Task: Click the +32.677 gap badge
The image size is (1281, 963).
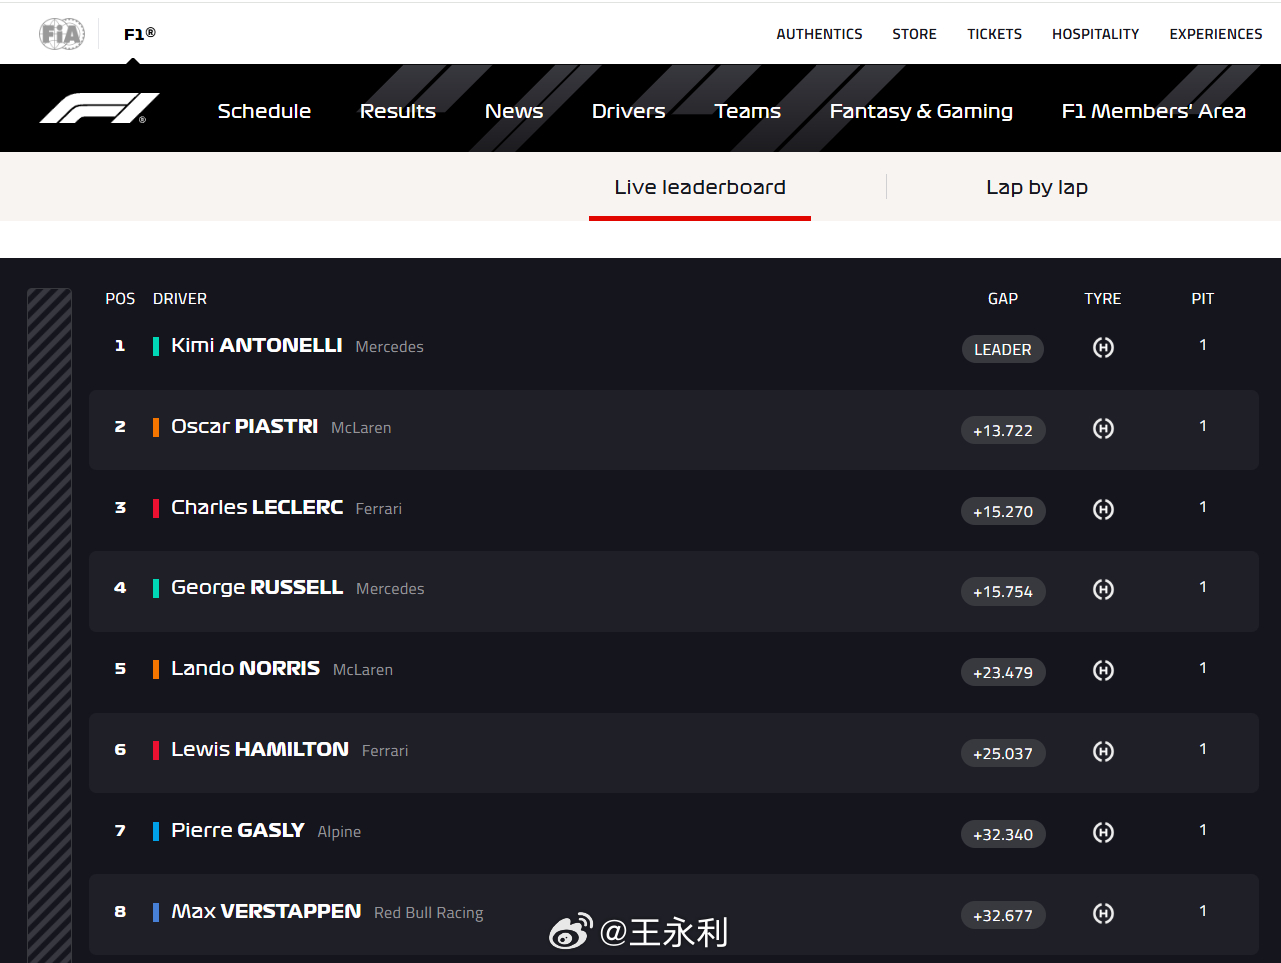Action: point(1003,915)
